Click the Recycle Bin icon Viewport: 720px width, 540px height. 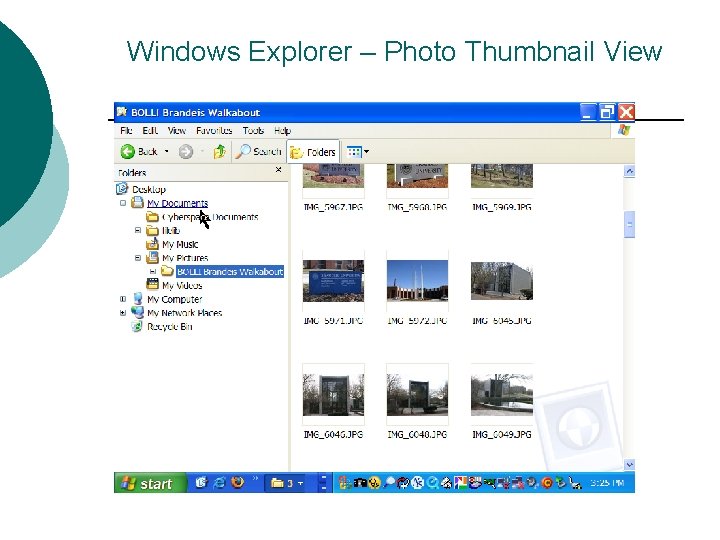pyautogui.click(x=137, y=326)
